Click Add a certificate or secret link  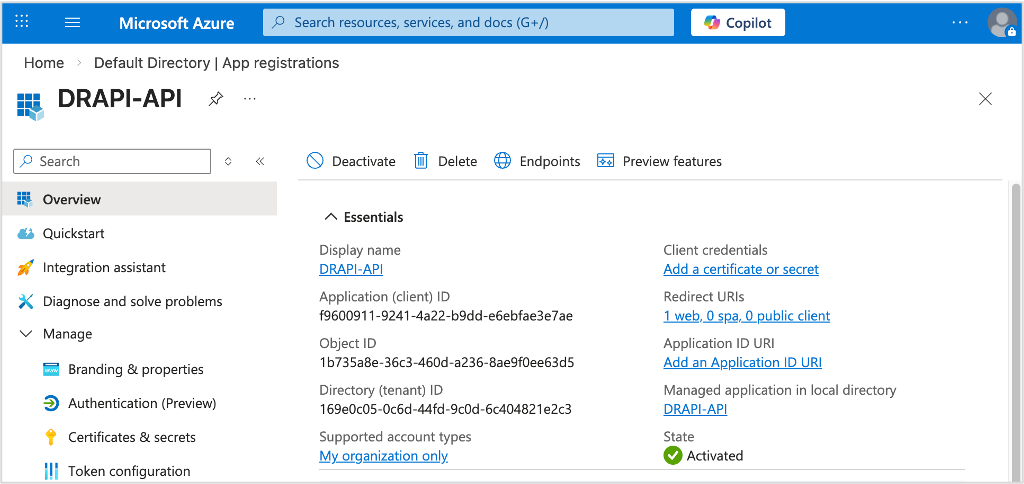click(740, 269)
